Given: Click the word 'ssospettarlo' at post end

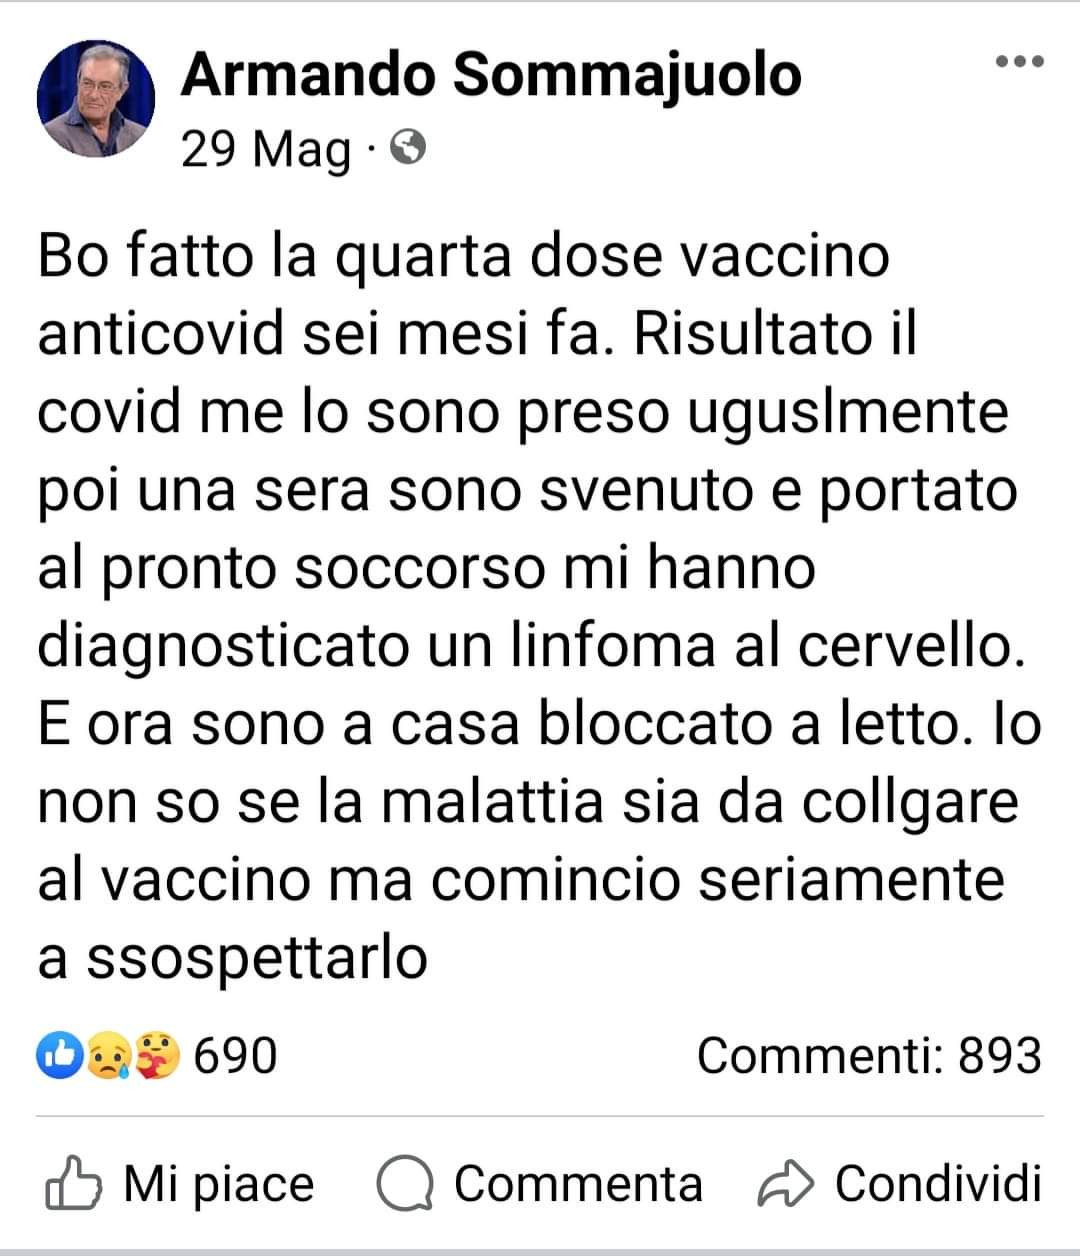Looking at the screenshot, I should point(257,958).
